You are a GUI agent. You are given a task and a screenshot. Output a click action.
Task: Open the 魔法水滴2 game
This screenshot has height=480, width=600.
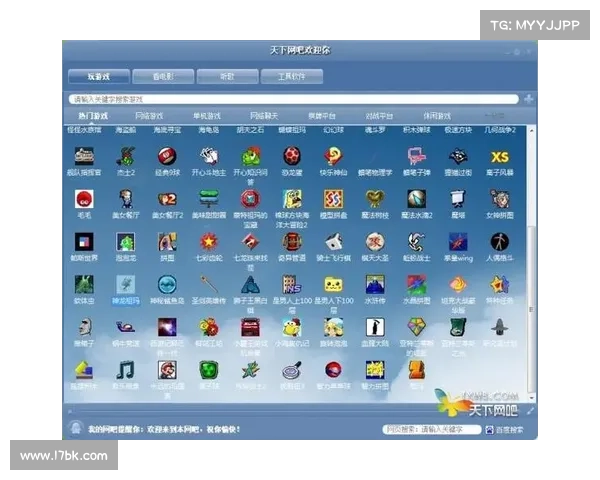pos(417,199)
